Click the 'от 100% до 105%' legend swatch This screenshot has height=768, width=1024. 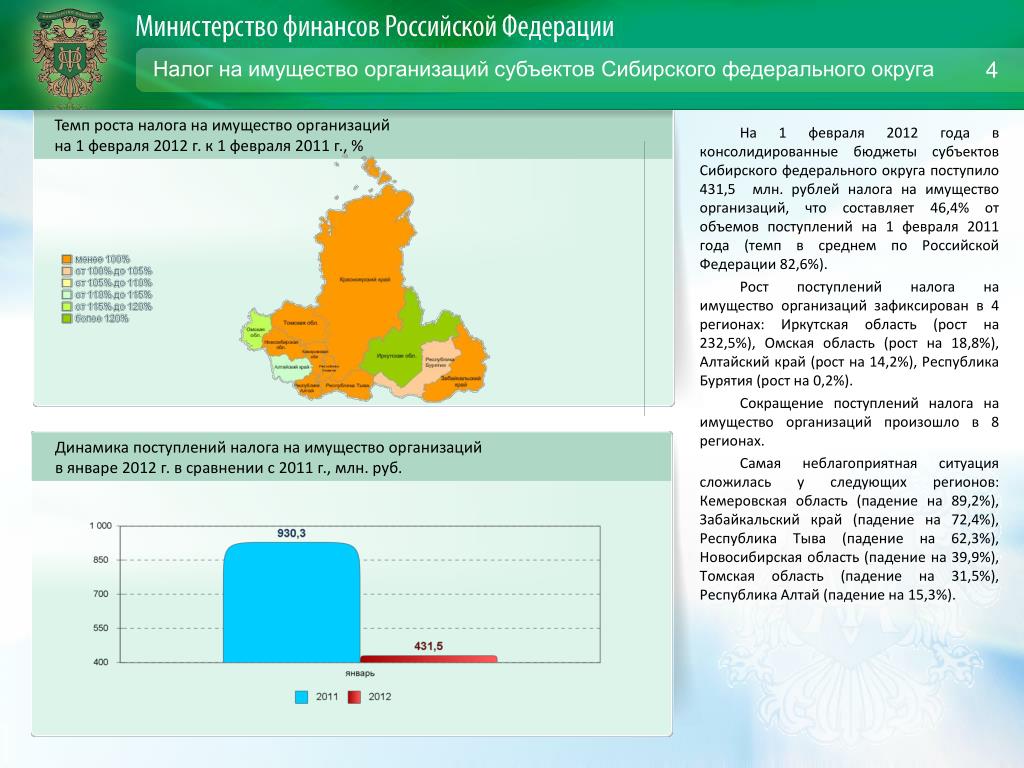(x=67, y=271)
